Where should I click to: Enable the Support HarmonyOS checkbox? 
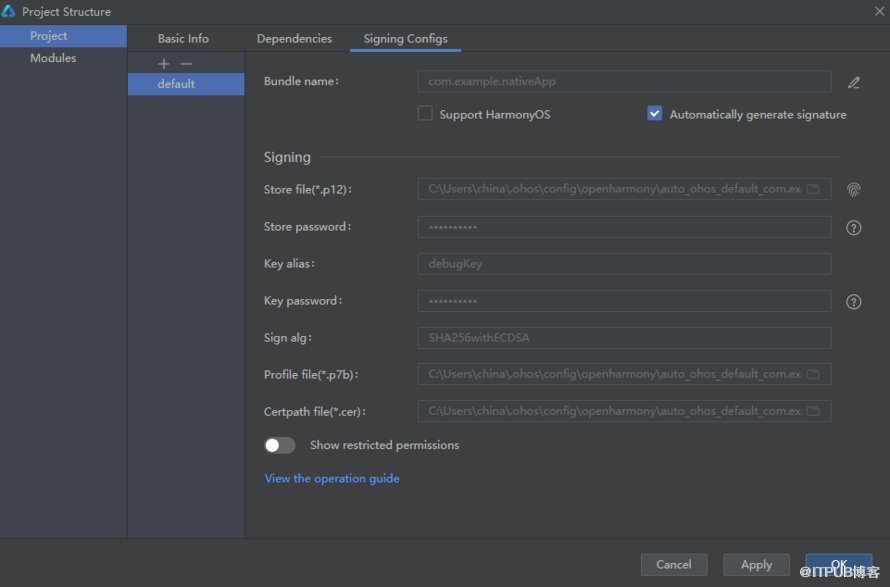coord(425,114)
